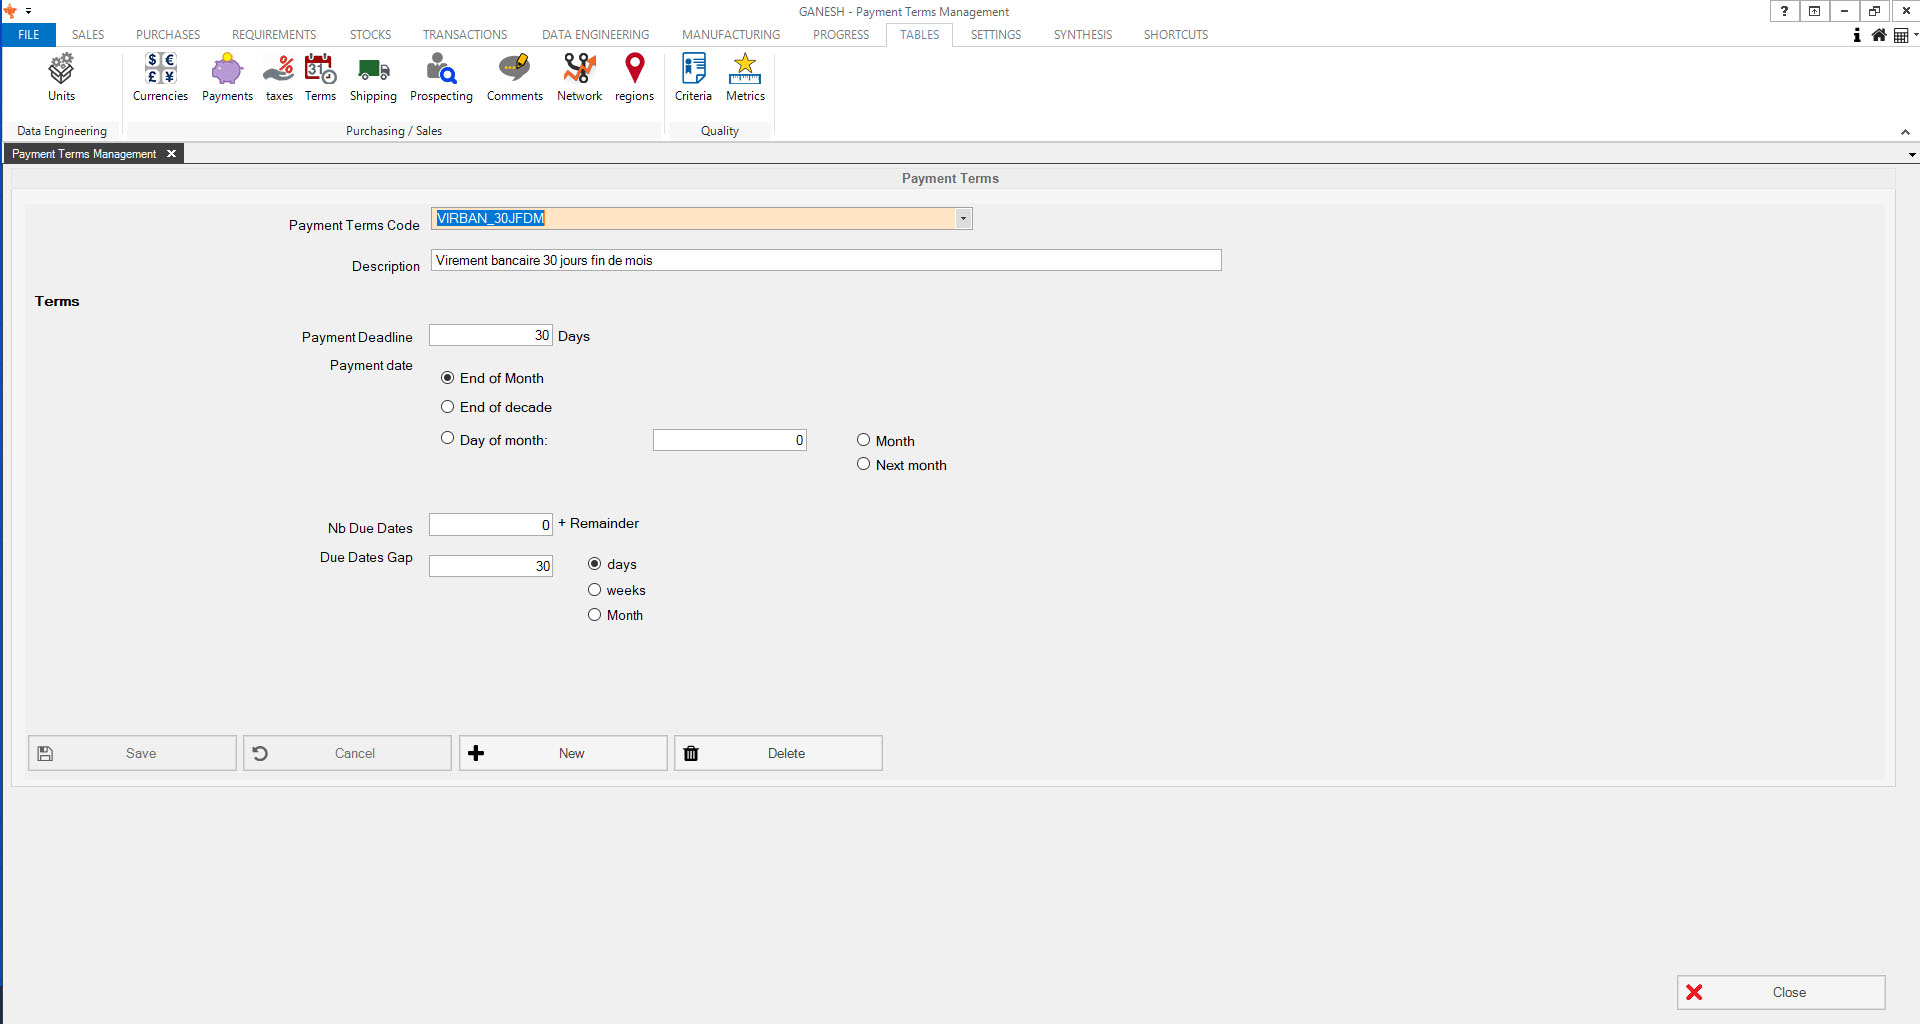Click the Network icon
The image size is (1920, 1024).
[x=579, y=77]
